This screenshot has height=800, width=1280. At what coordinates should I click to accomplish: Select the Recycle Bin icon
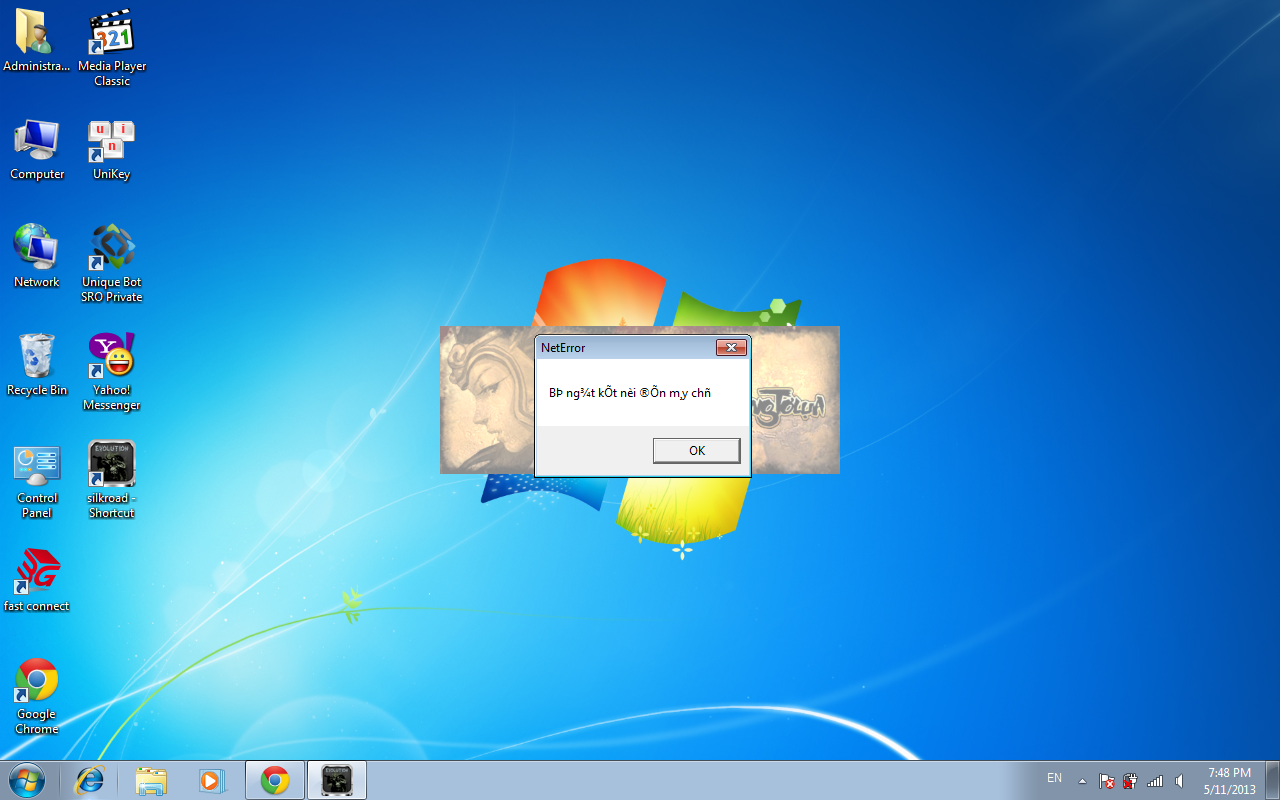pyautogui.click(x=37, y=365)
